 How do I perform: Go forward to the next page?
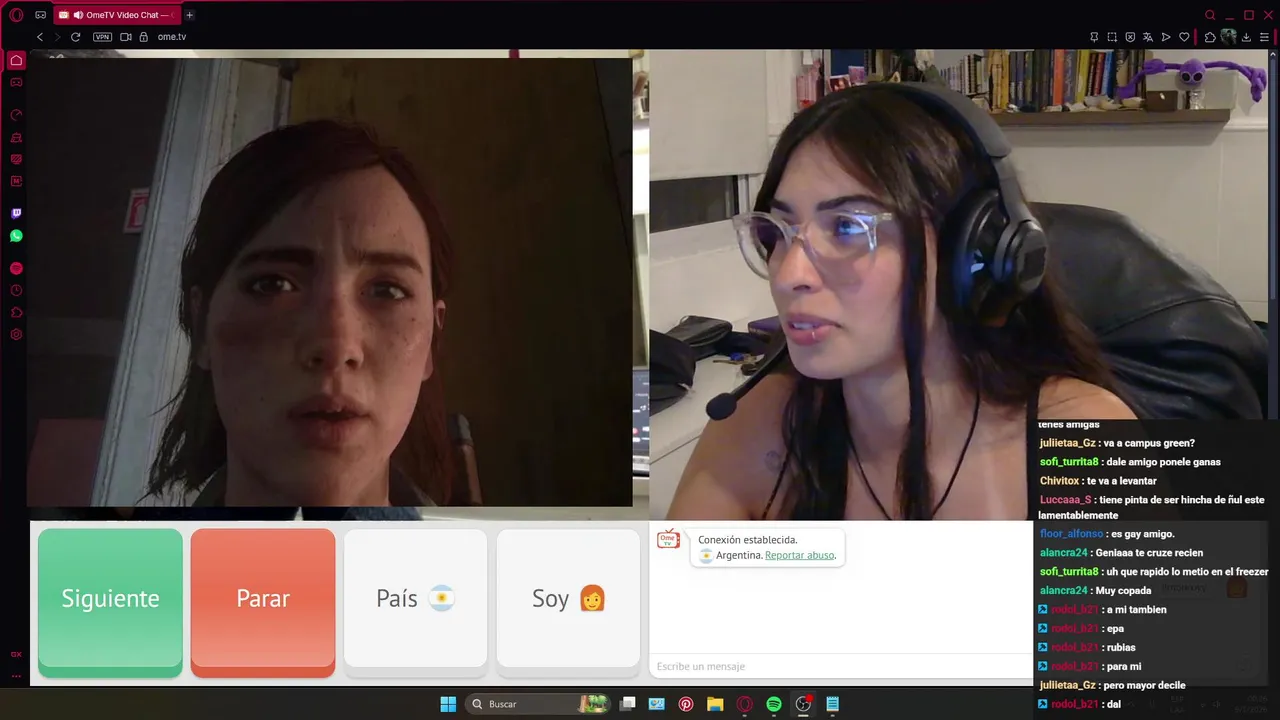(57, 37)
